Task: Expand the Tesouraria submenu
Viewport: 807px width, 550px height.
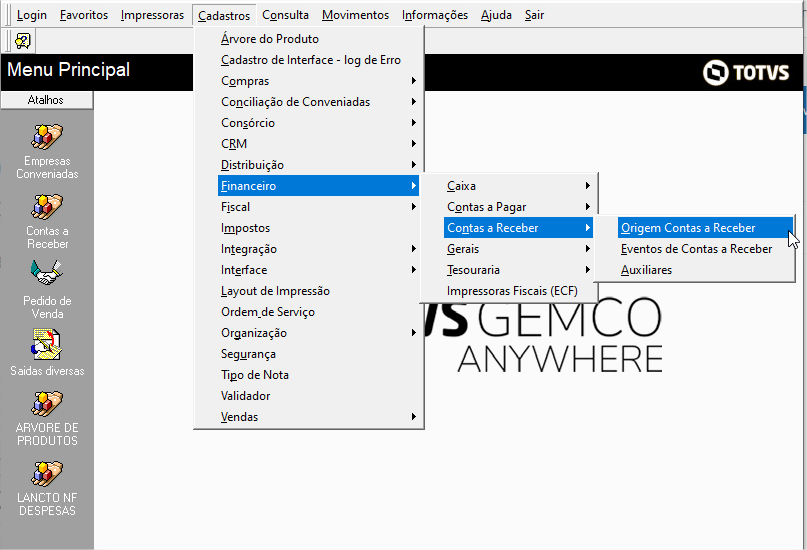Action: click(x=518, y=270)
